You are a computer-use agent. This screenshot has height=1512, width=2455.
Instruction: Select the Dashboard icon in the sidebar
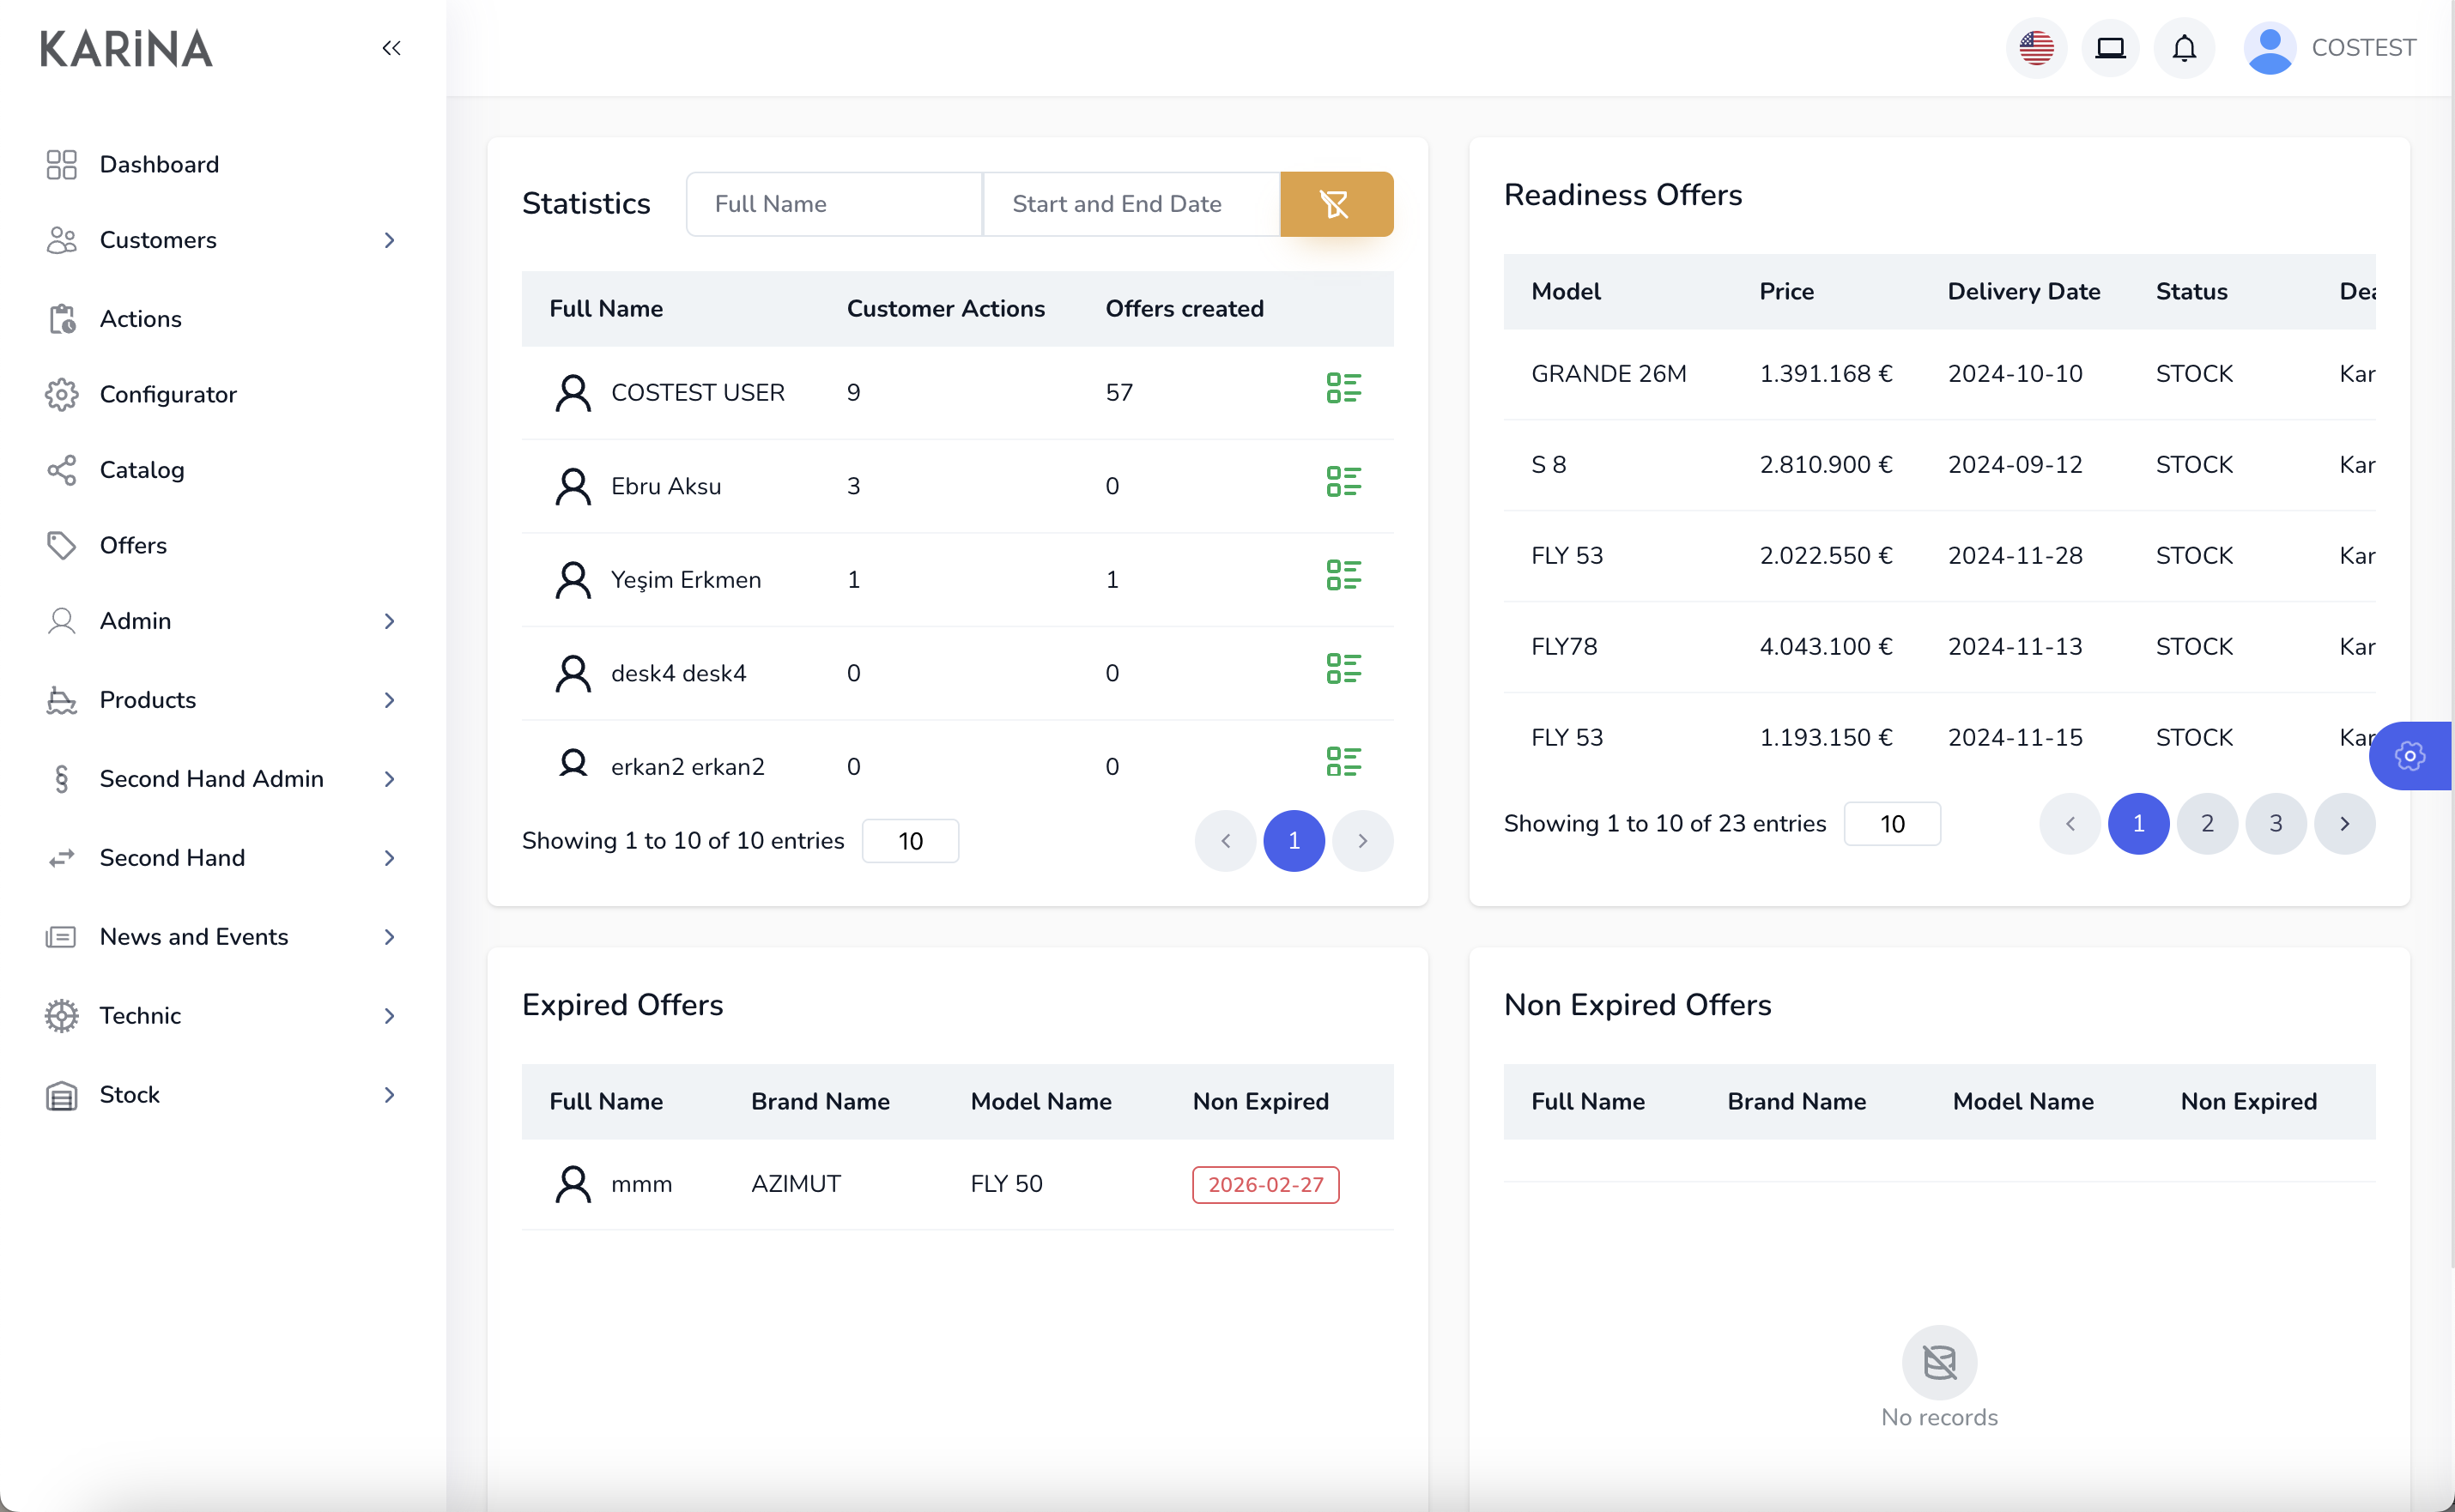pyautogui.click(x=61, y=164)
